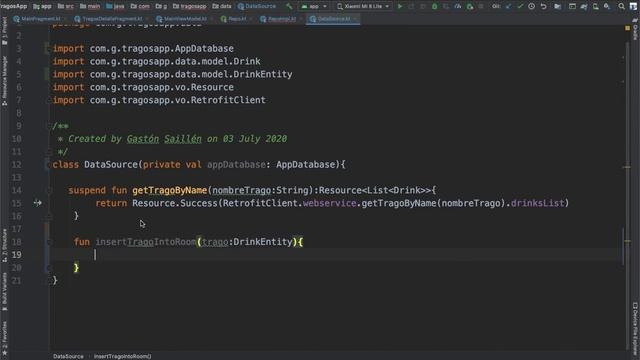Click the Profile app icon in toolbar
Screen dimensions: 640x360
pos(458,6)
